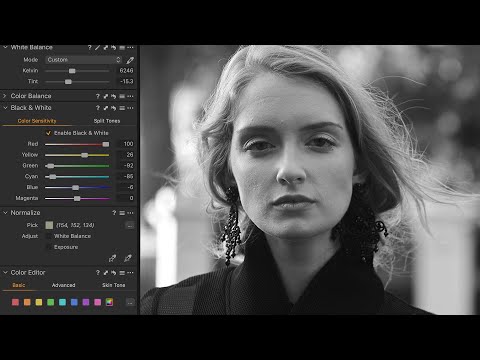Click the Red sensitivity slider handle
Image resolution: width=480 pixels, height=360 pixels.
(106, 144)
